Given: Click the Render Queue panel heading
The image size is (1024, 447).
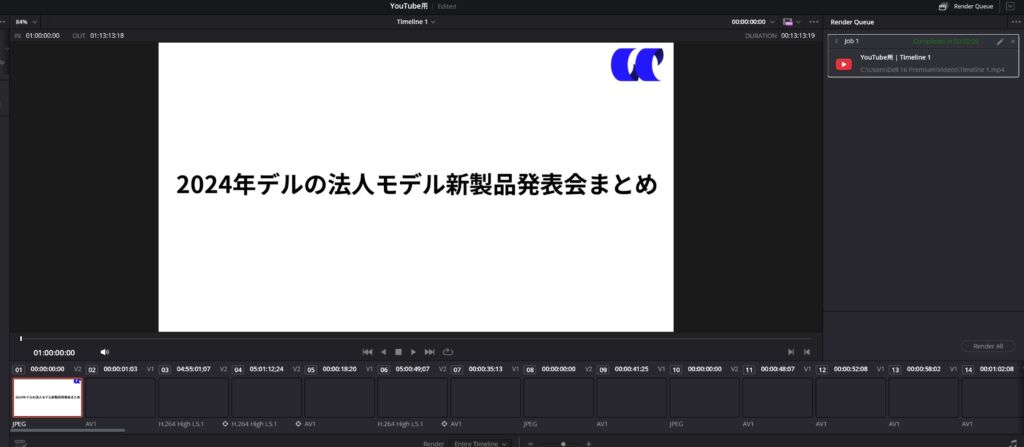Looking at the screenshot, I should [852, 22].
